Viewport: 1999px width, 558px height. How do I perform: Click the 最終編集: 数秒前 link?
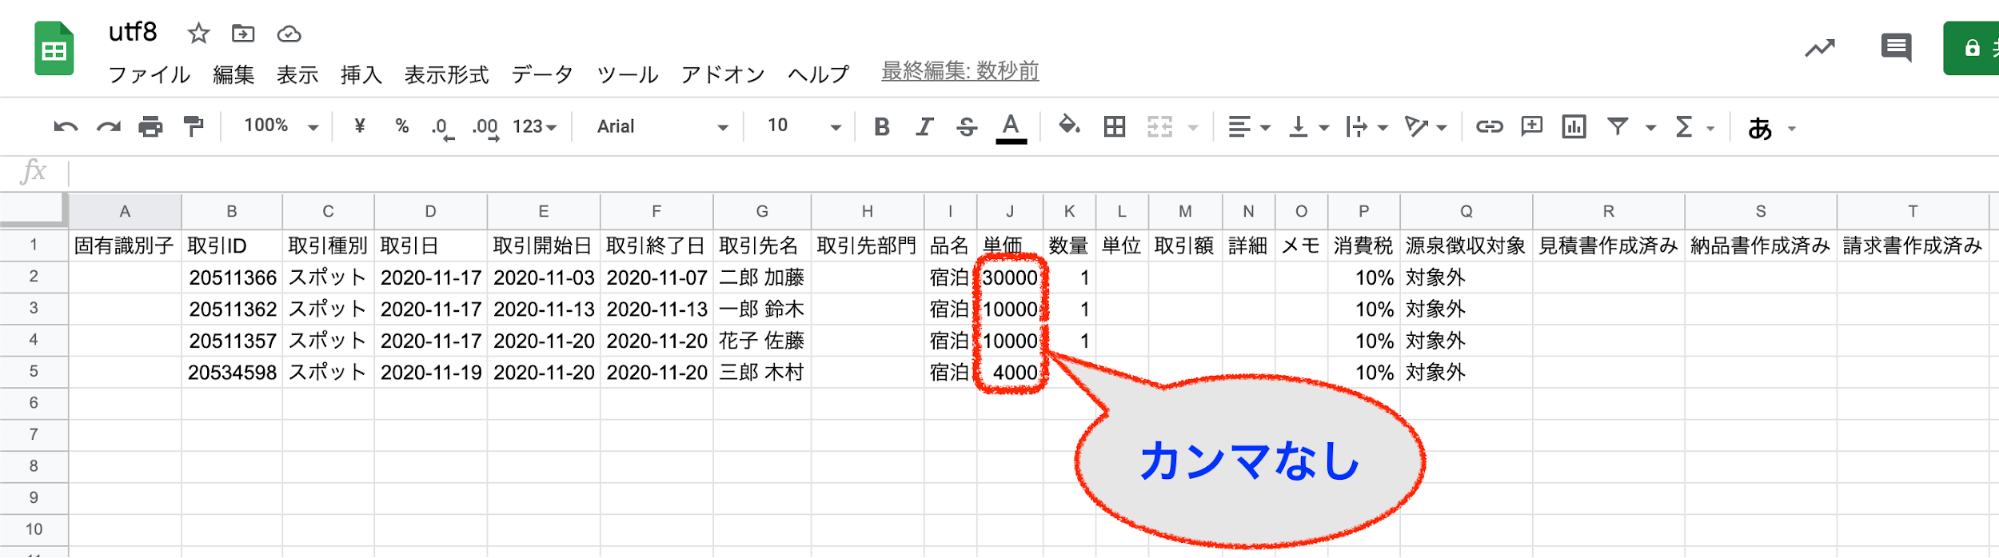959,71
